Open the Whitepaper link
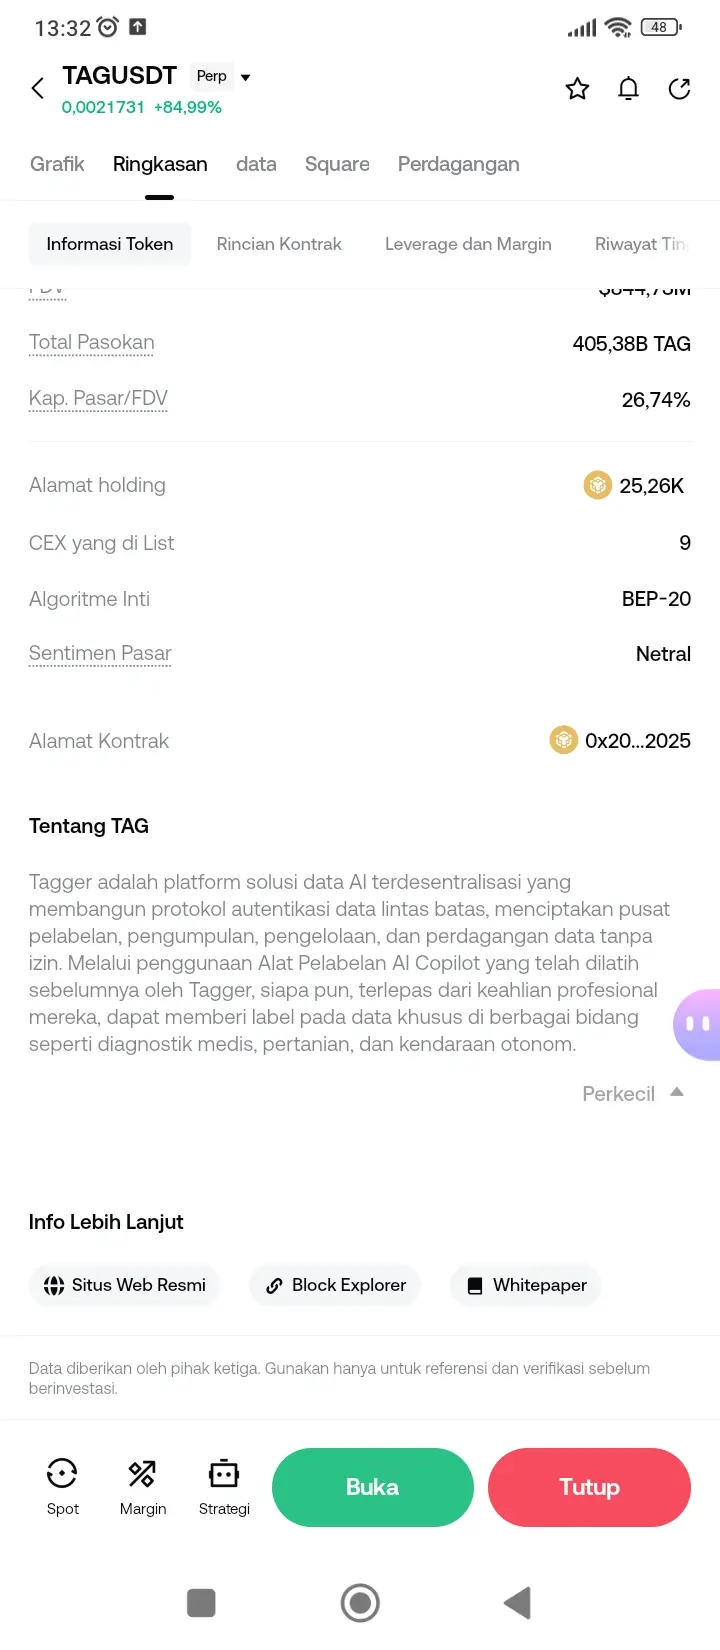 click(526, 1285)
